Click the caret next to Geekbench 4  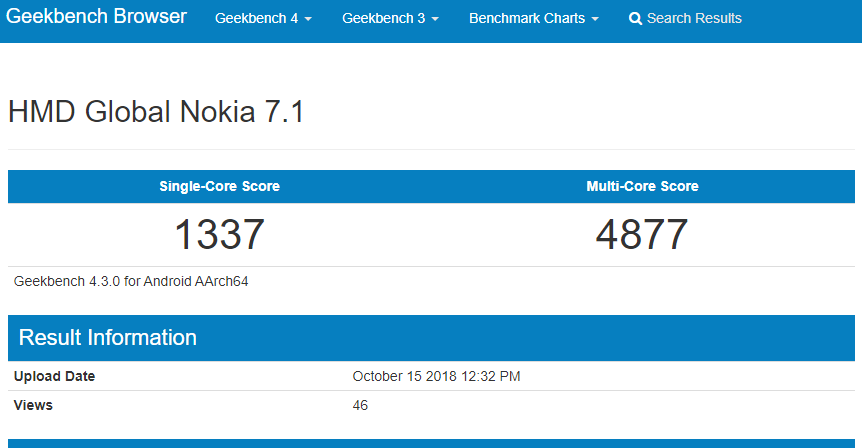pyautogui.click(x=308, y=19)
